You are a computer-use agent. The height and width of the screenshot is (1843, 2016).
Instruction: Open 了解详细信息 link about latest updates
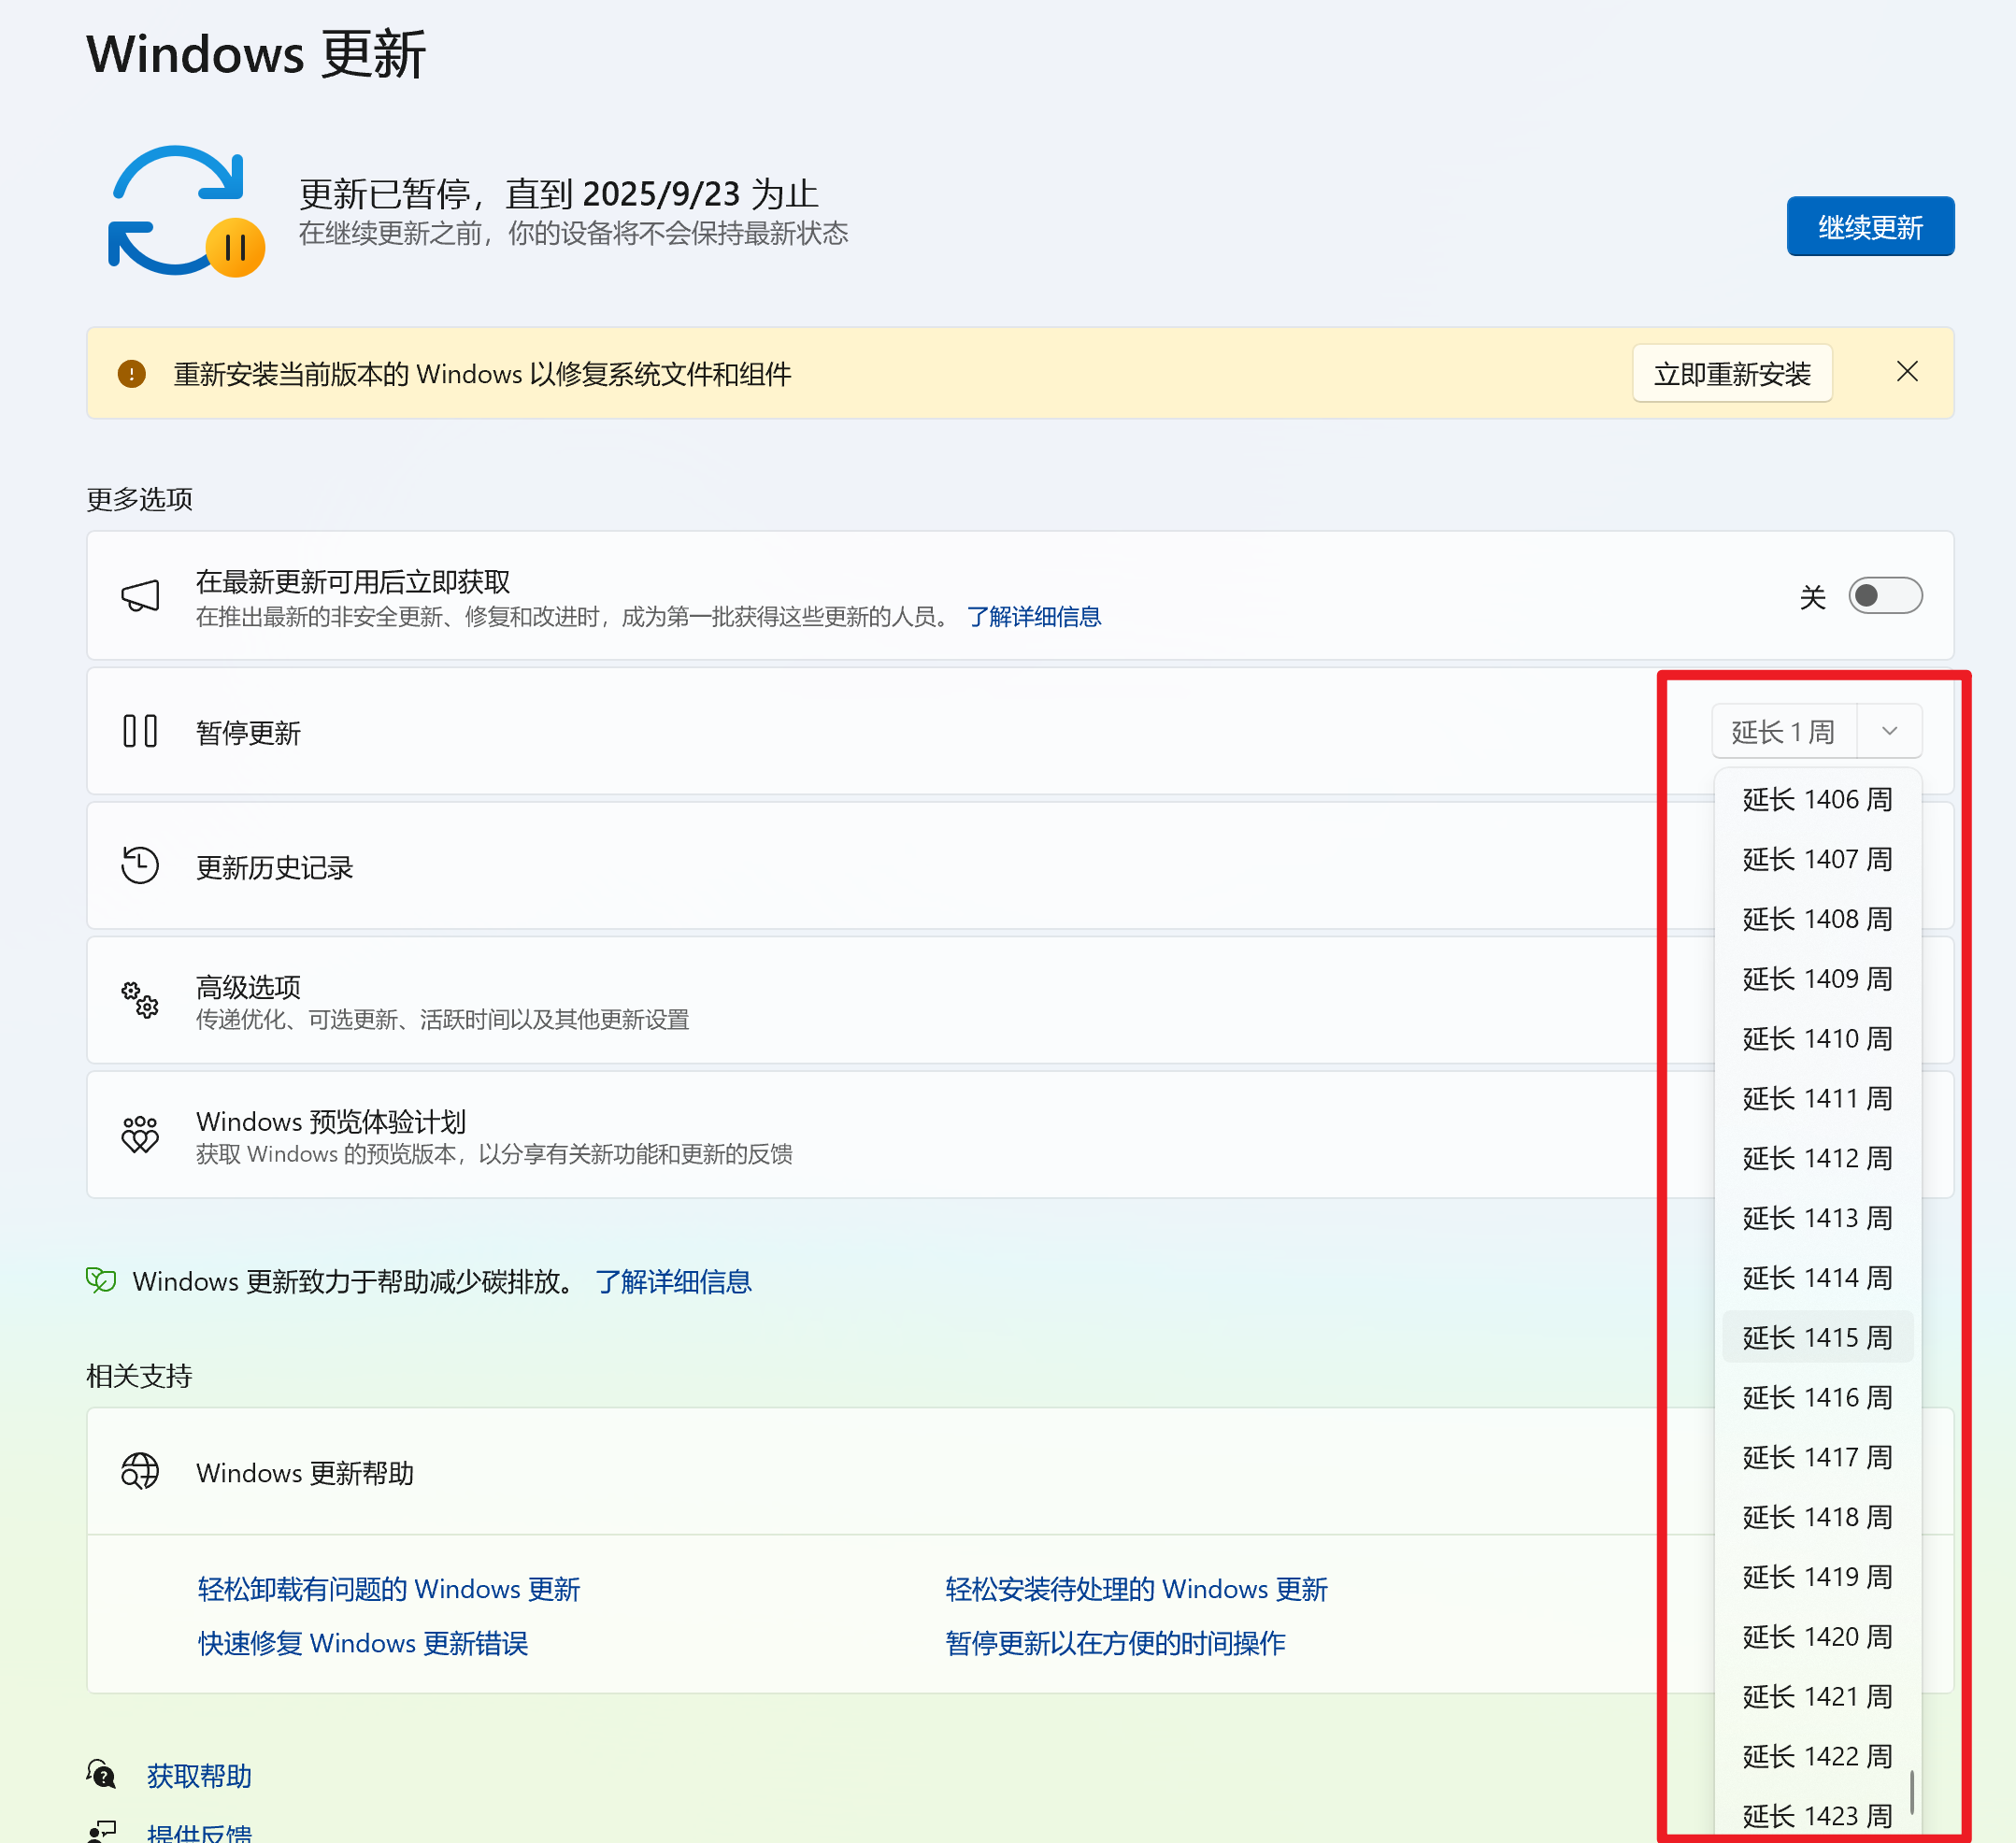pyautogui.click(x=1033, y=616)
